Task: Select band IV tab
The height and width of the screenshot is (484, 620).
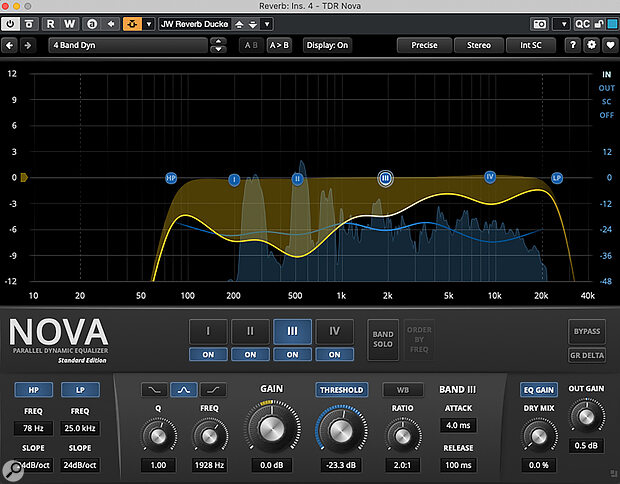Action: point(335,331)
